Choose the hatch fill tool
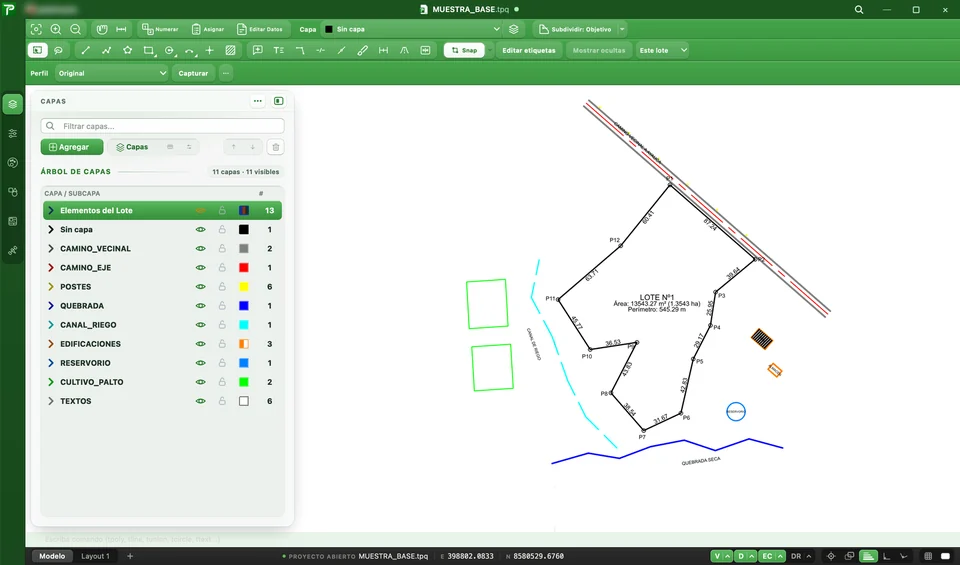 (230, 50)
